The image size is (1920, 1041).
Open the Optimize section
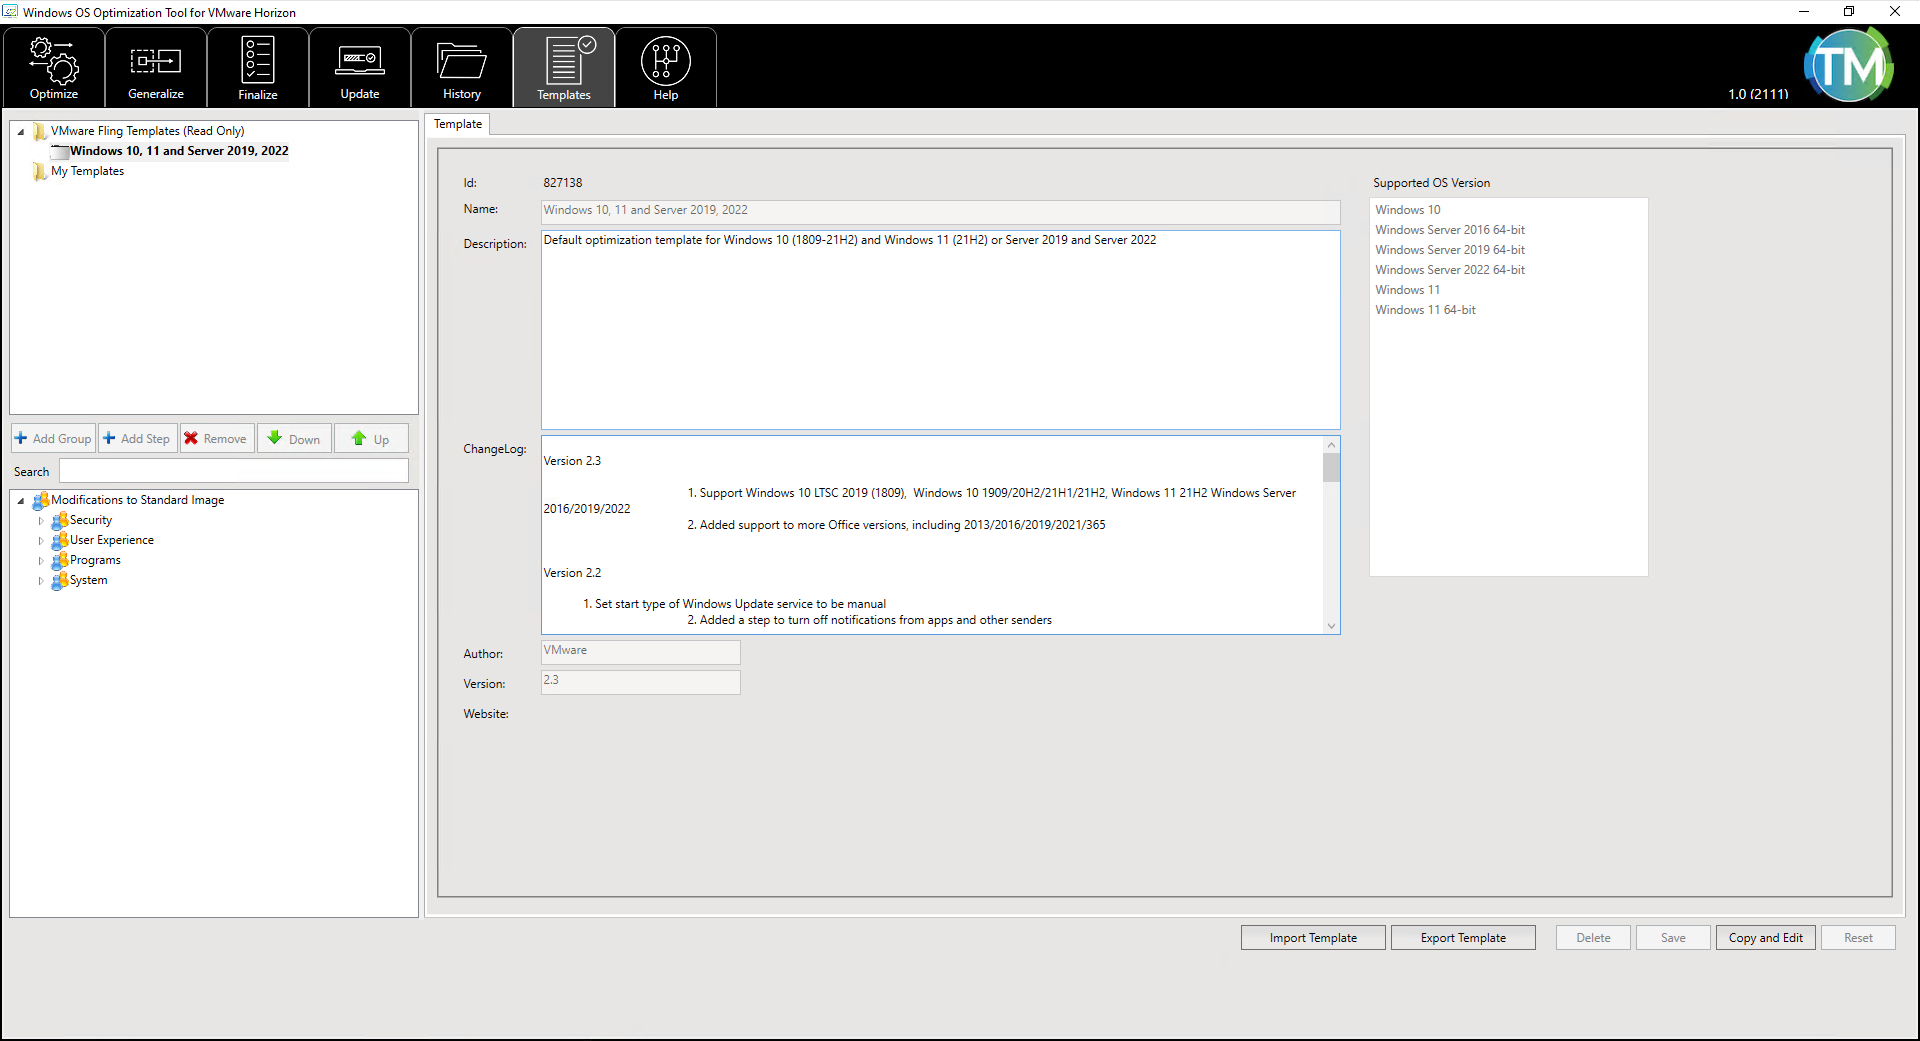coord(54,67)
